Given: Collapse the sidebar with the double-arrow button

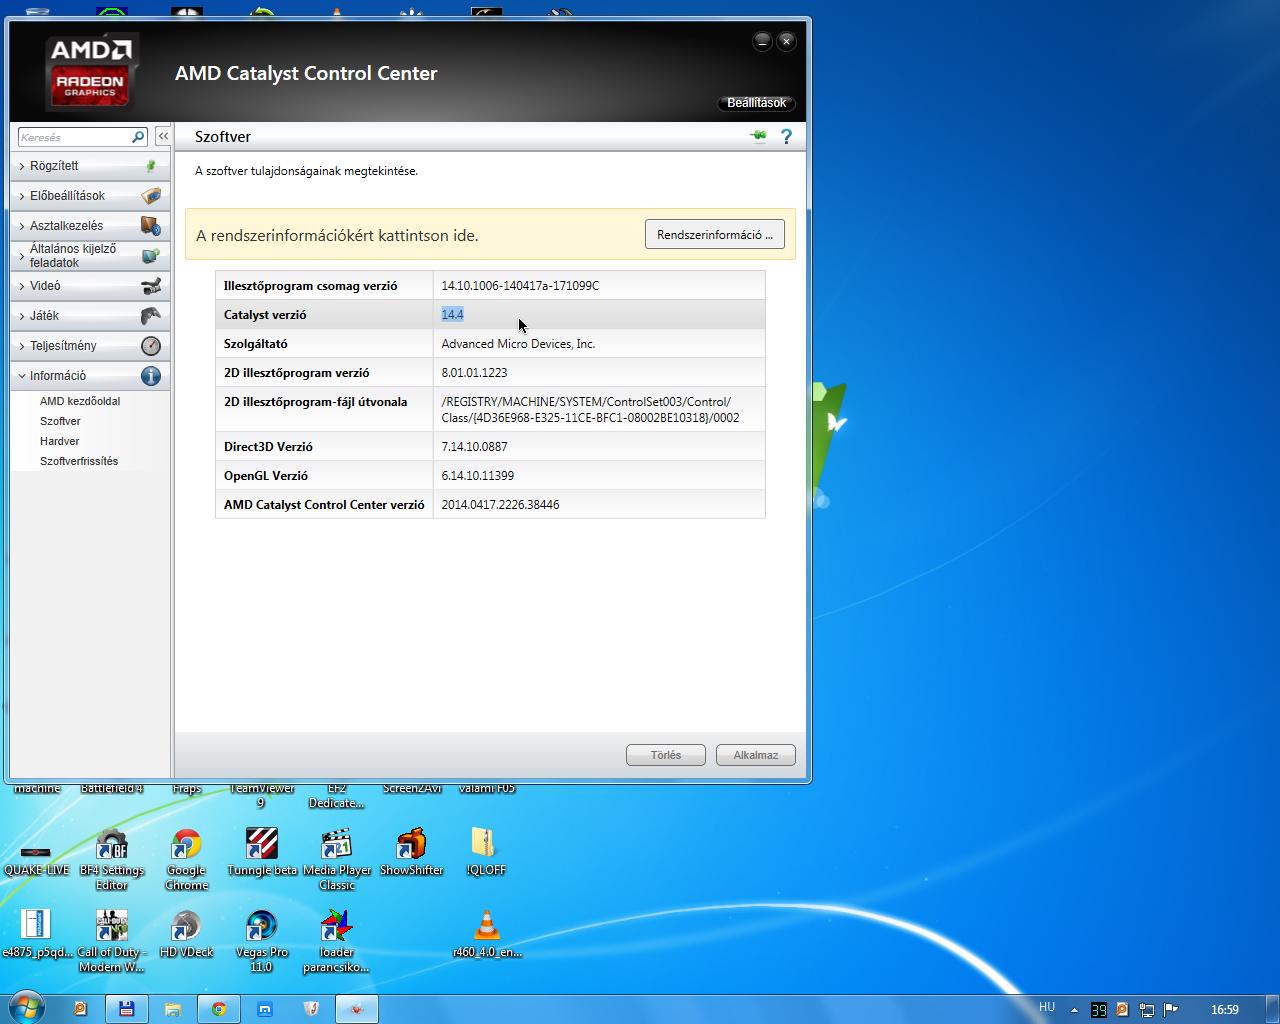Looking at the screenshot, I should pyautogui.click(x=163, y=136).
